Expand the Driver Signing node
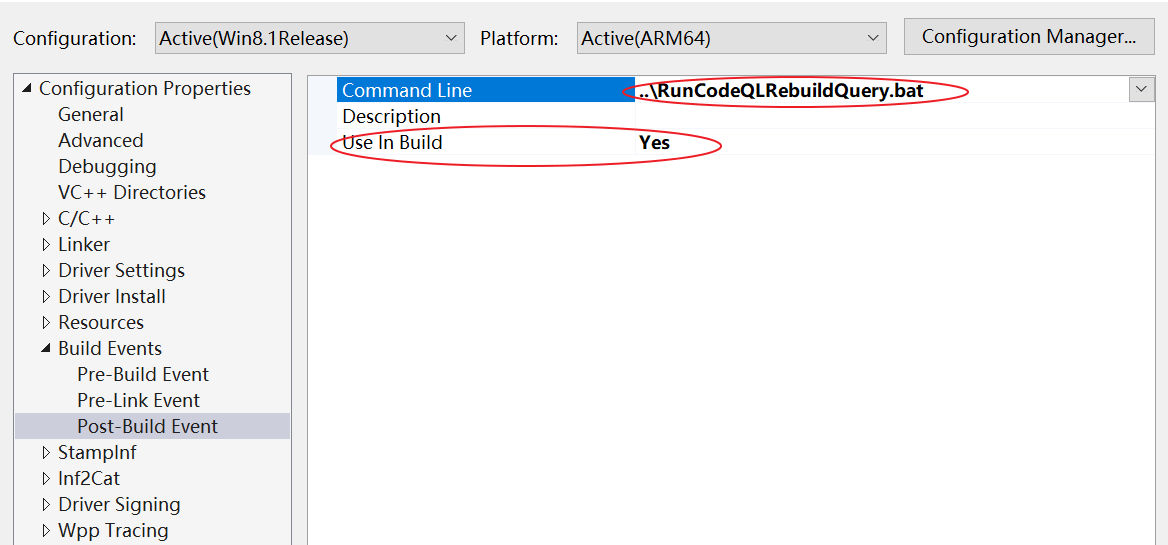 [x=46, y=505]
